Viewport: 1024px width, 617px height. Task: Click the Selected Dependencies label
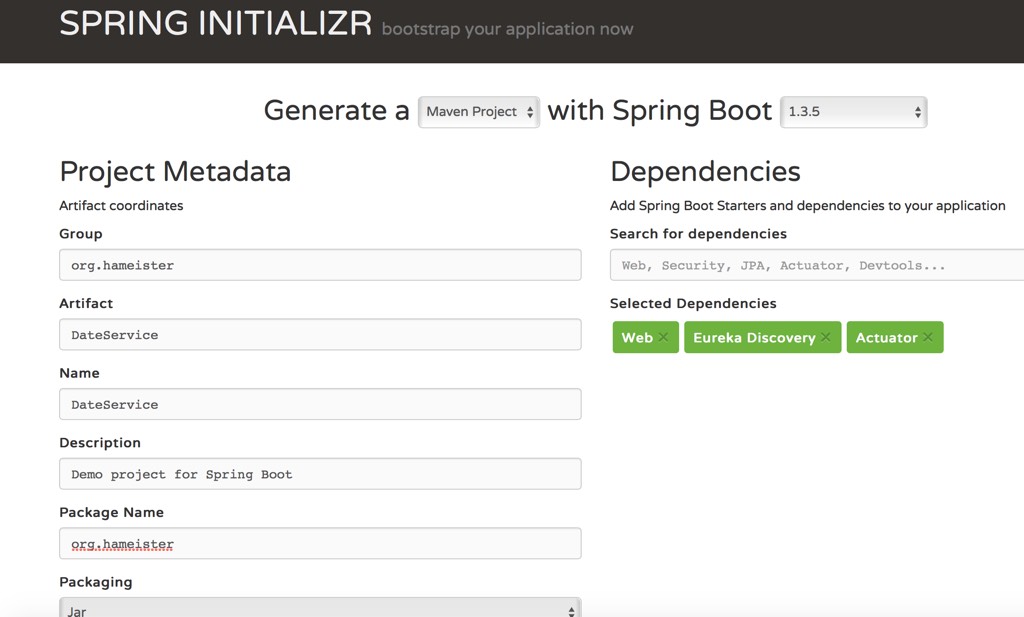pos(693,303)
